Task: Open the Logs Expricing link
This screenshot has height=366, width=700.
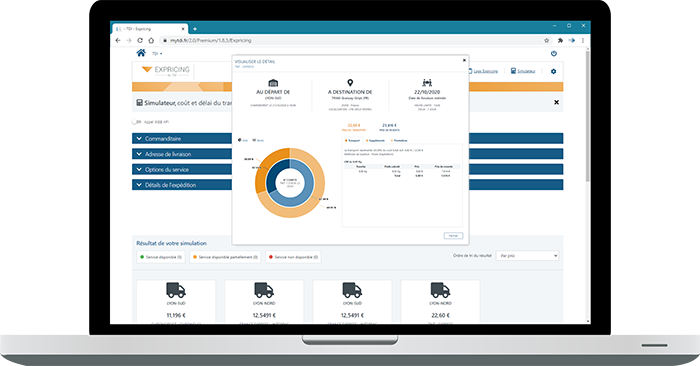Action: (486, 71)
